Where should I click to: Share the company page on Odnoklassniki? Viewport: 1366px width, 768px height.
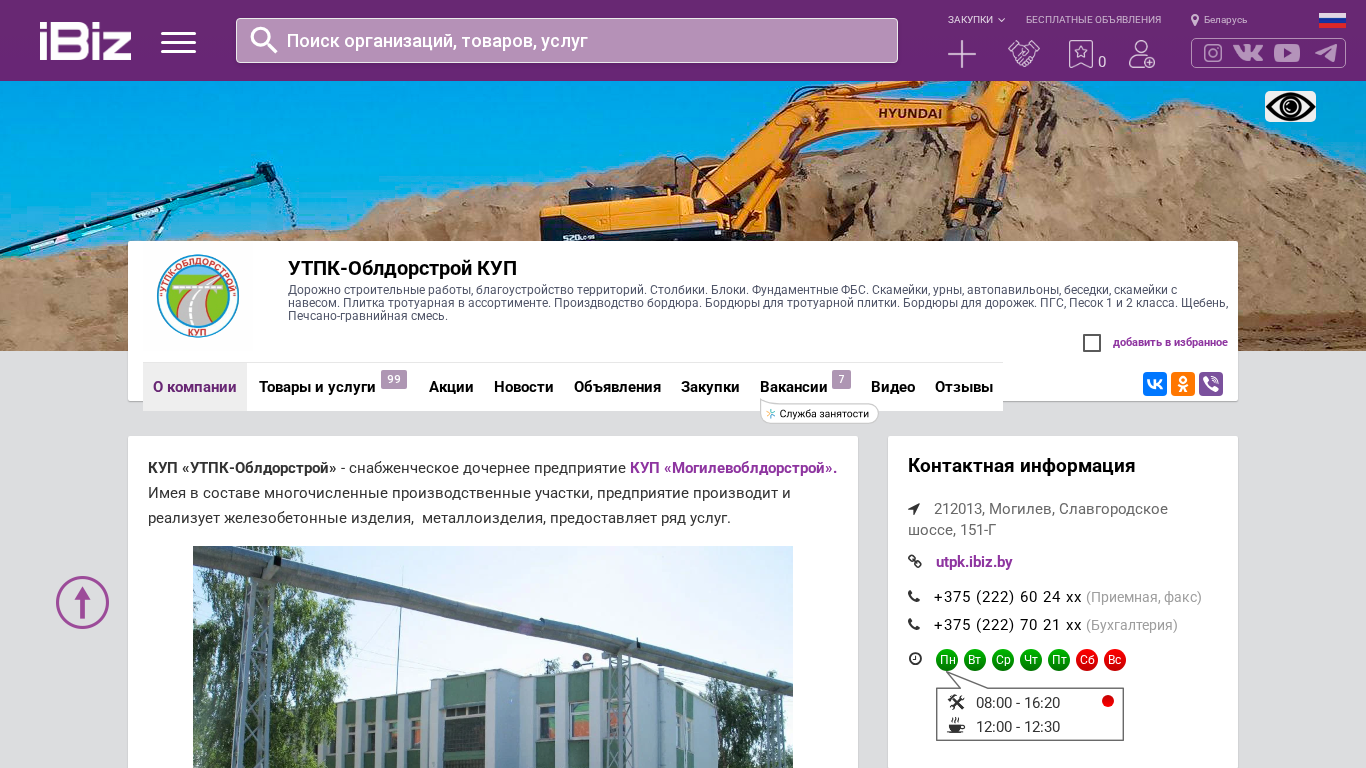pos(1183,384)
